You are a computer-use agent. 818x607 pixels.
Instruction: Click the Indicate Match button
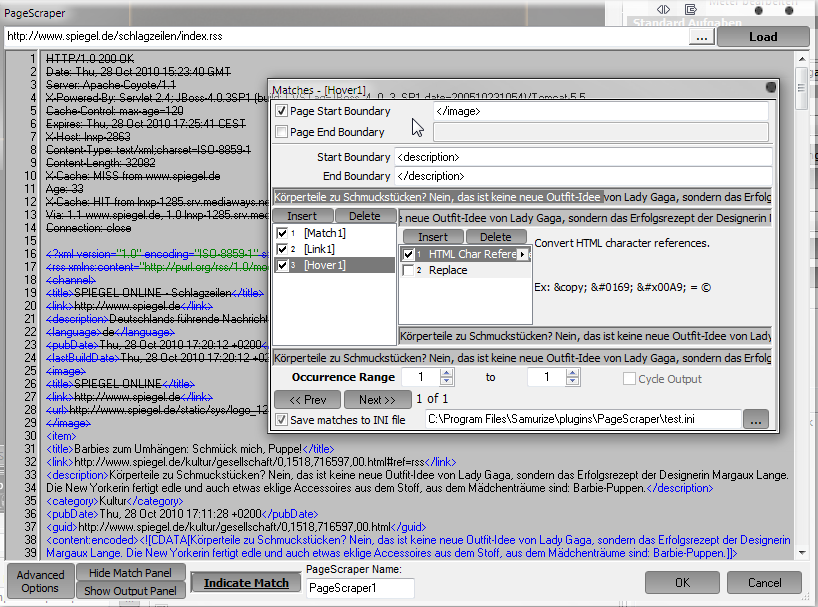(246, 583)
